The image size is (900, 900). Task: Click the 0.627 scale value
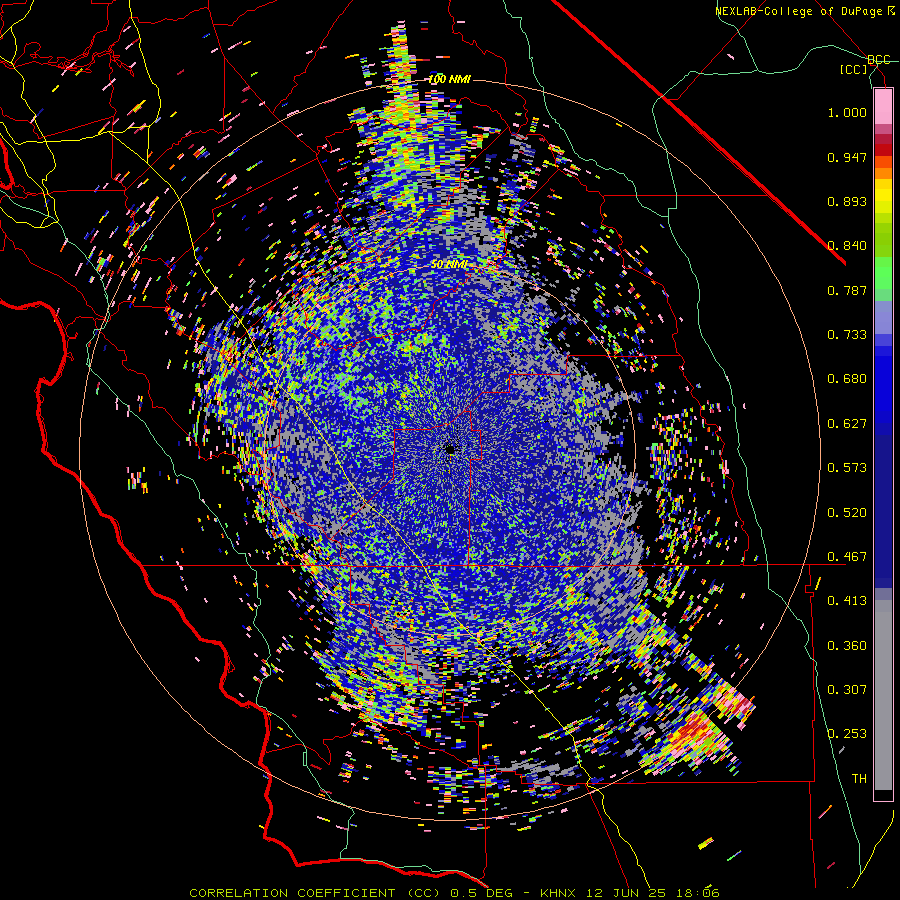[x=847, y=424]
